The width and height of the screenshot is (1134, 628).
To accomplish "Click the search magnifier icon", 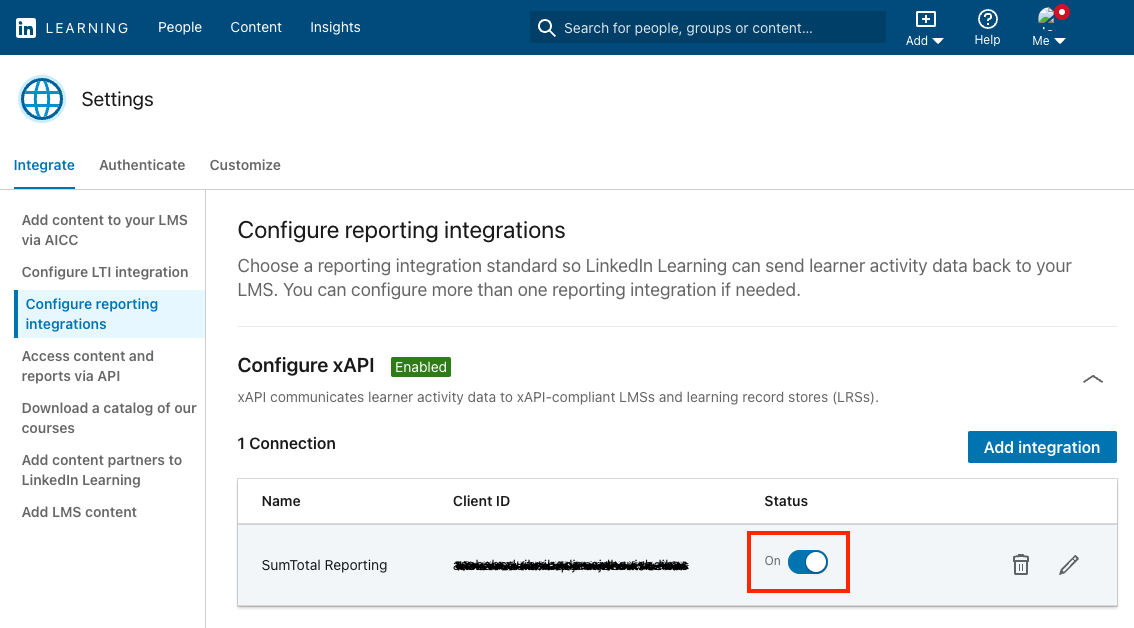I will click(547, 27).
